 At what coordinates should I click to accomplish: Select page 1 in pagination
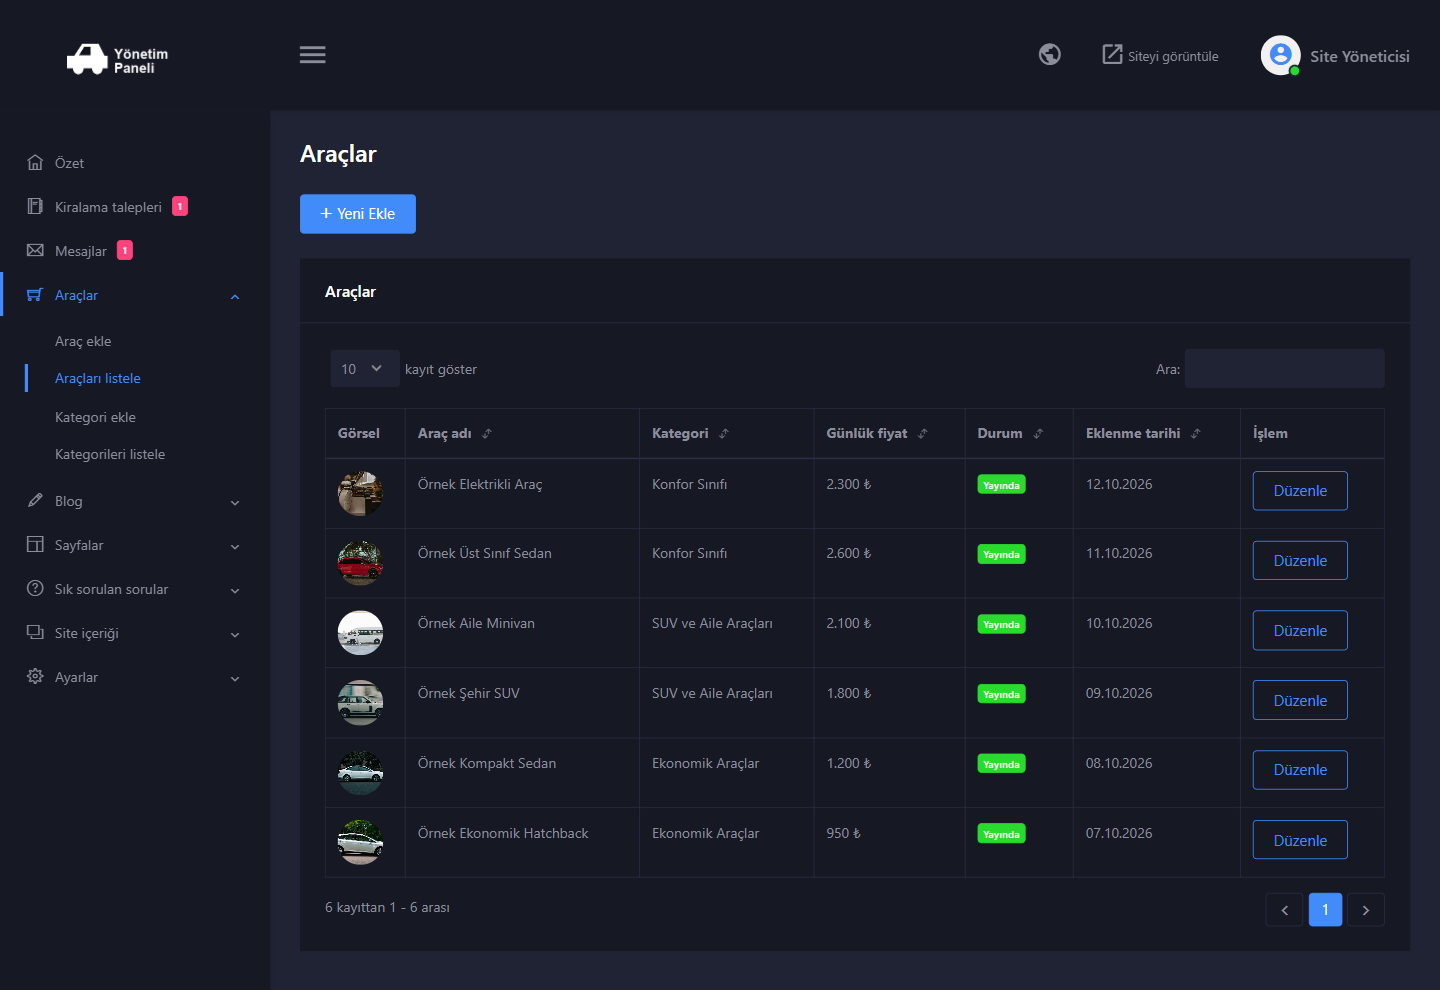pyautogui.click(x=1325, y=910)
